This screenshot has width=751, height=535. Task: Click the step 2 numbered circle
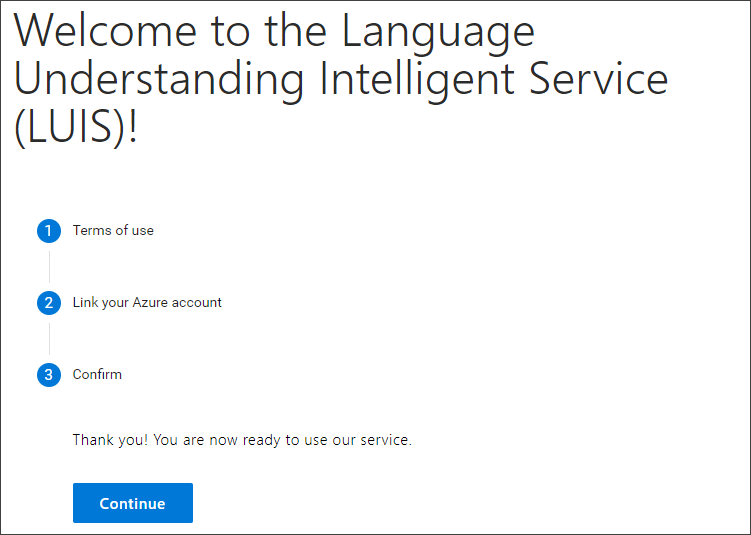point(49,303)
